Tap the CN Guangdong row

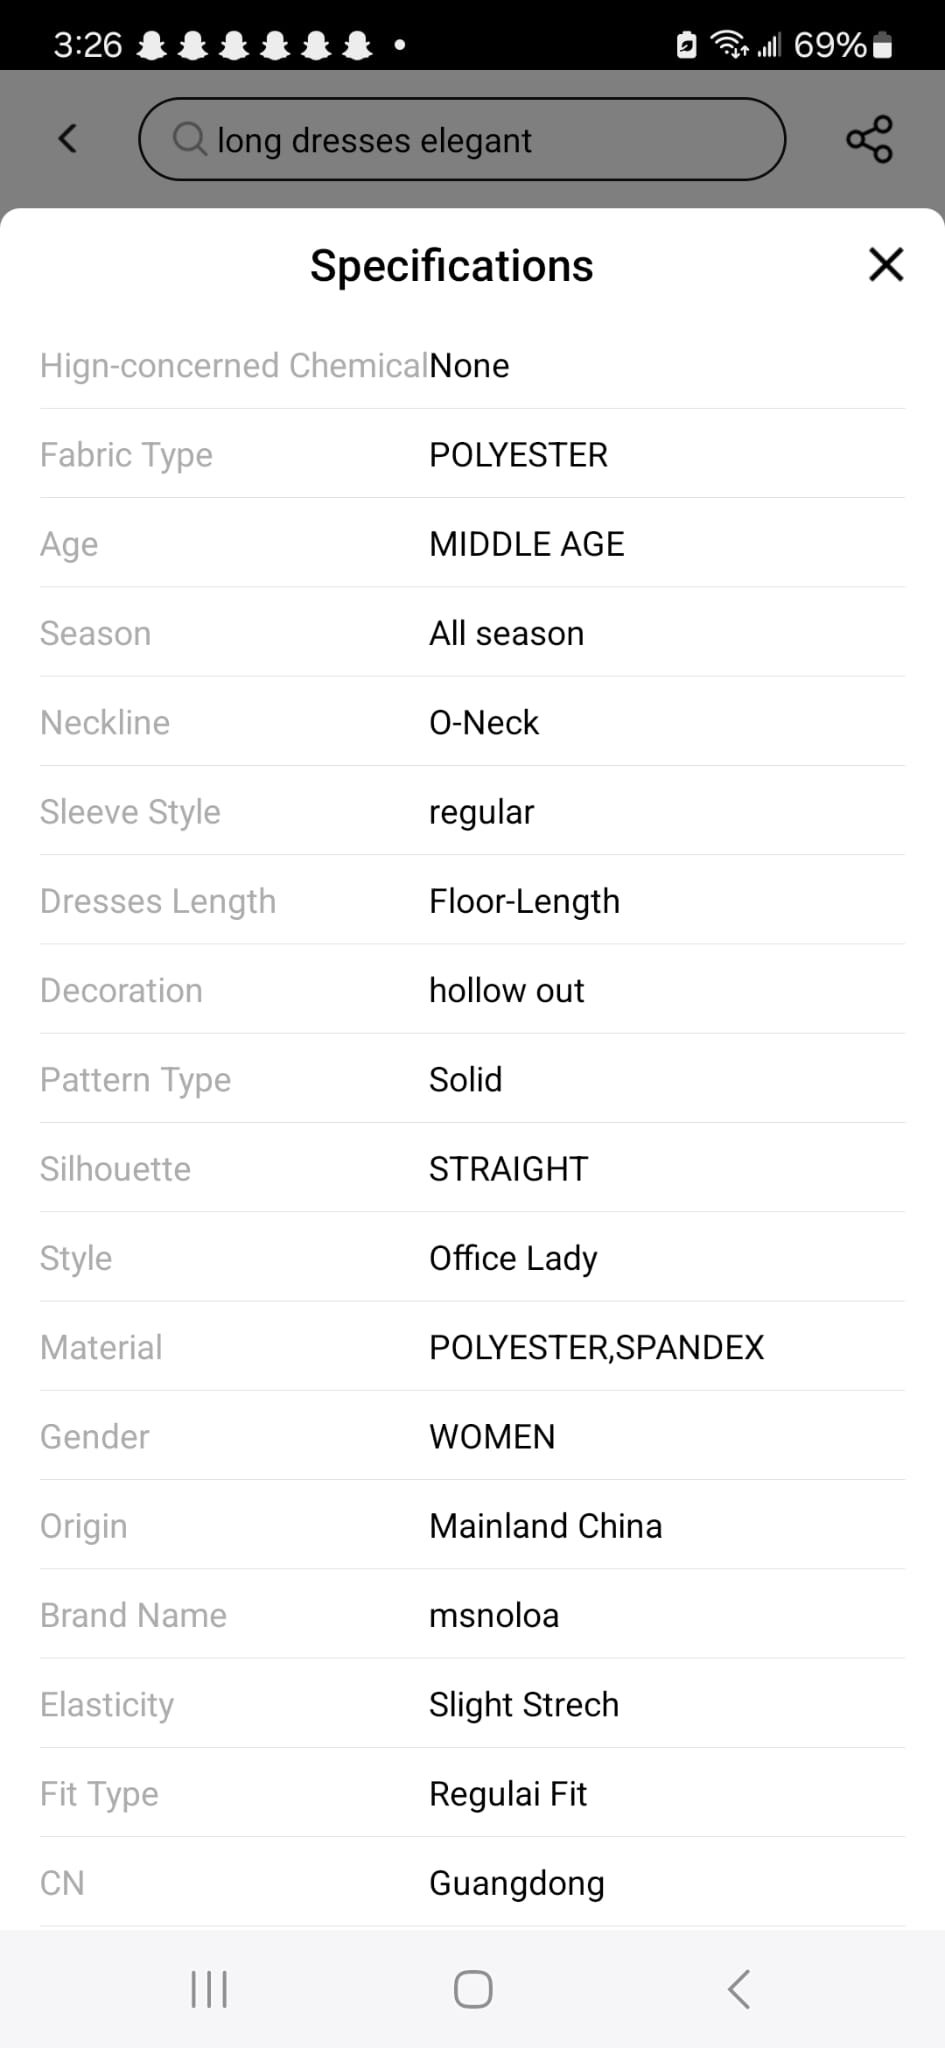pos(472,1883)
